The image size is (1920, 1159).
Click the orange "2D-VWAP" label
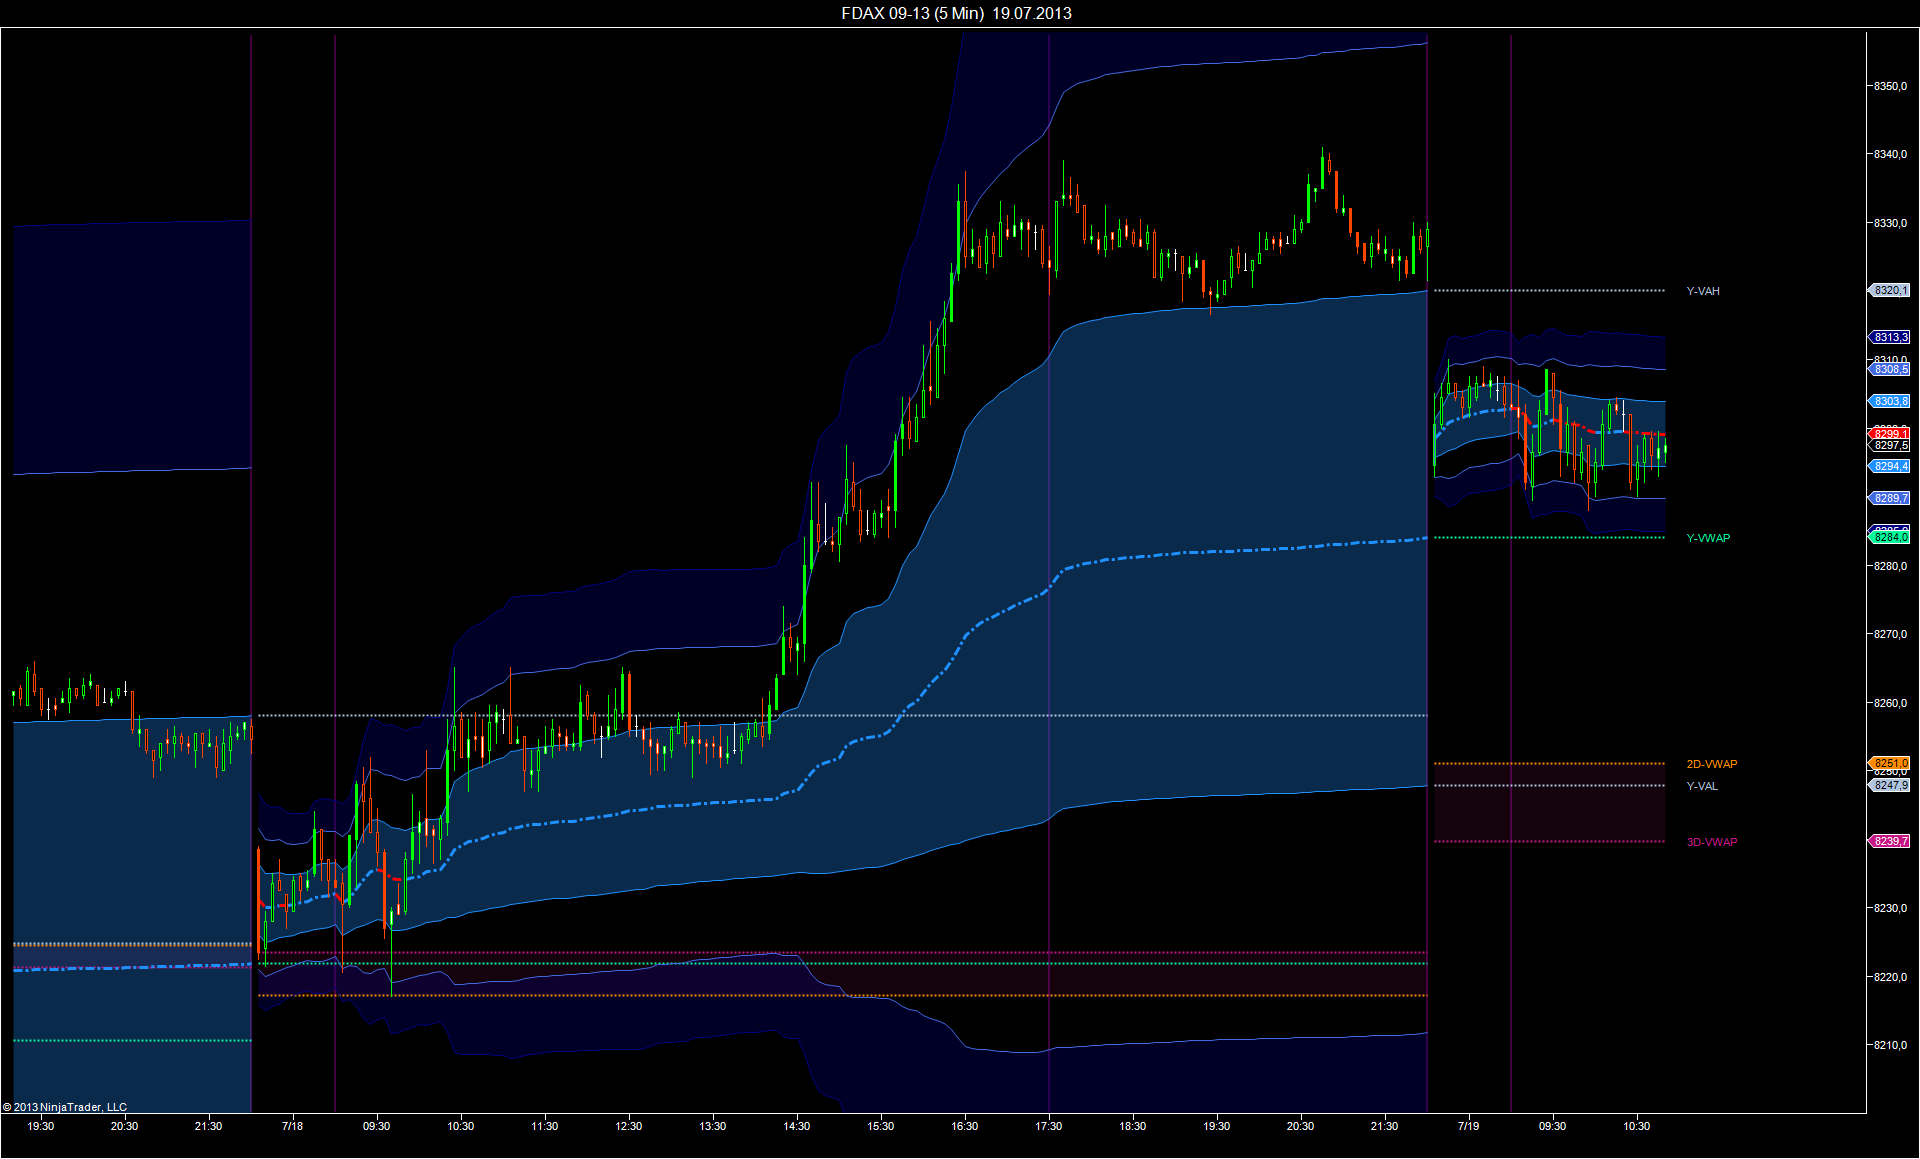1712,764
